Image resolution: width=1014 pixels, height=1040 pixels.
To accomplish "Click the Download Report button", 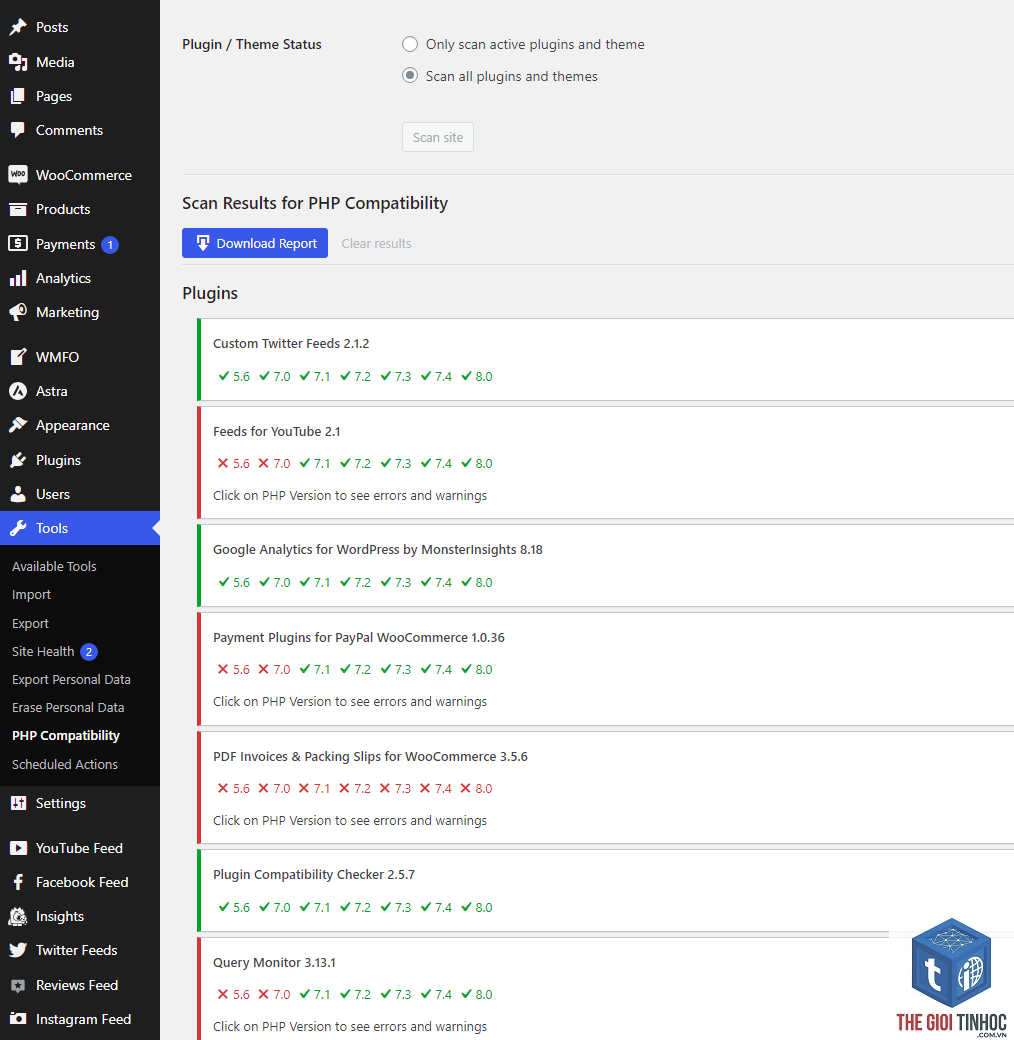I will coord(255,243).
